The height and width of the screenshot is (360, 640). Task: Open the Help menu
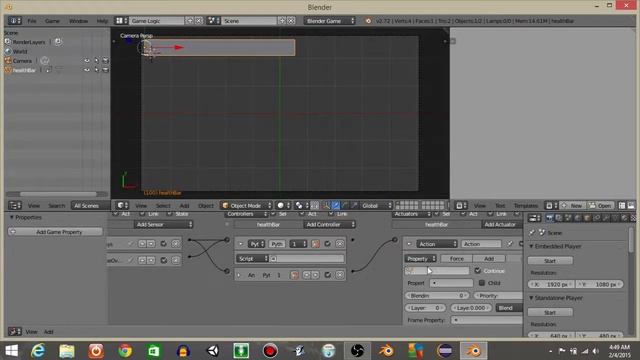pyautogui.click(x=102, y=21)
